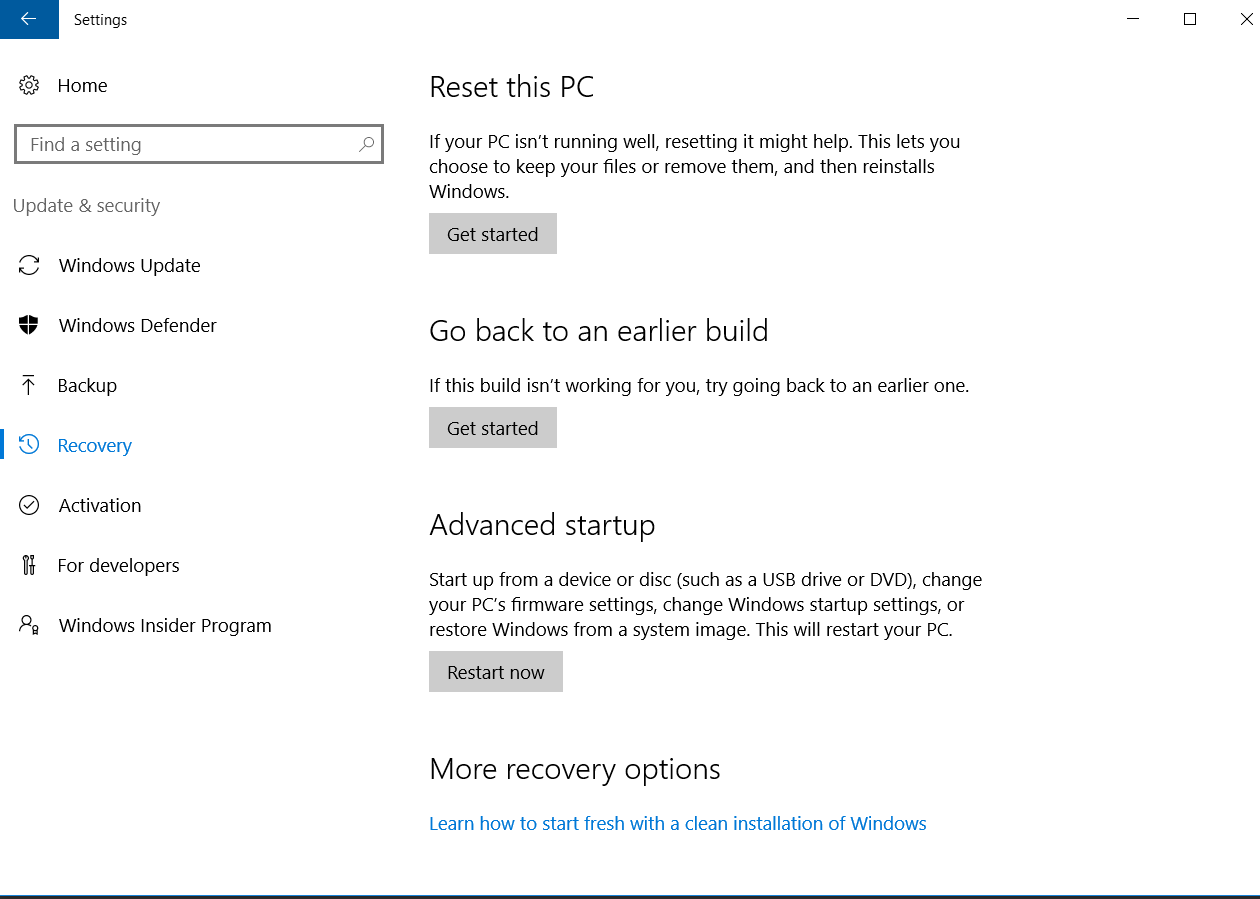
Task: Click the Home gear icon
Action: 29,85
